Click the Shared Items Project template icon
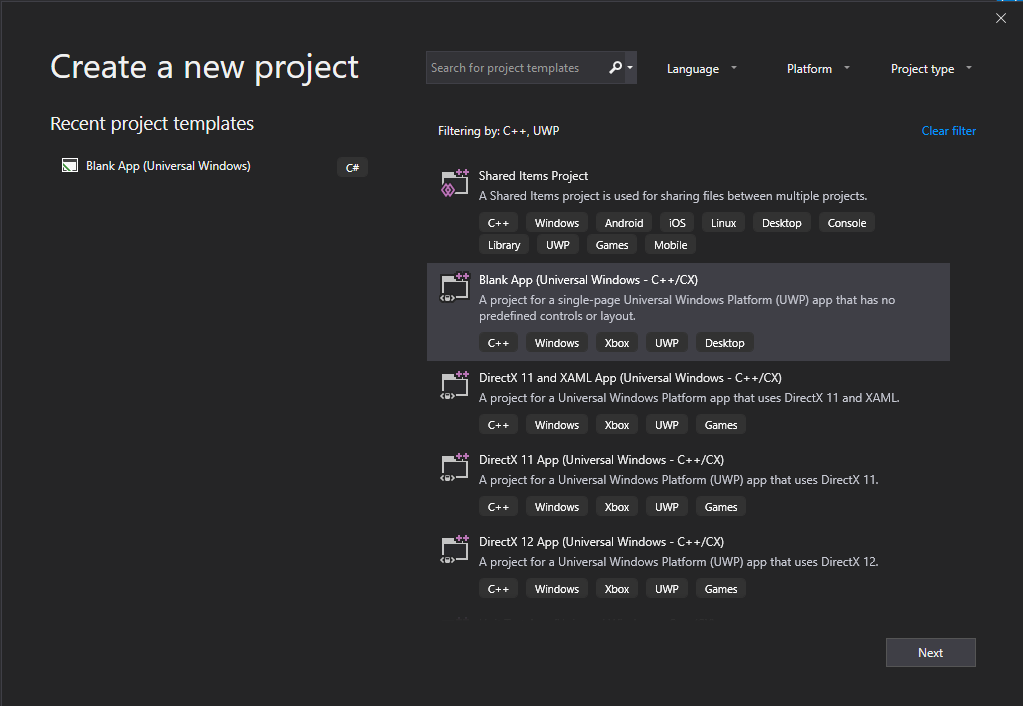Viewport: 1023px width, 706px height. coord(454,182)
